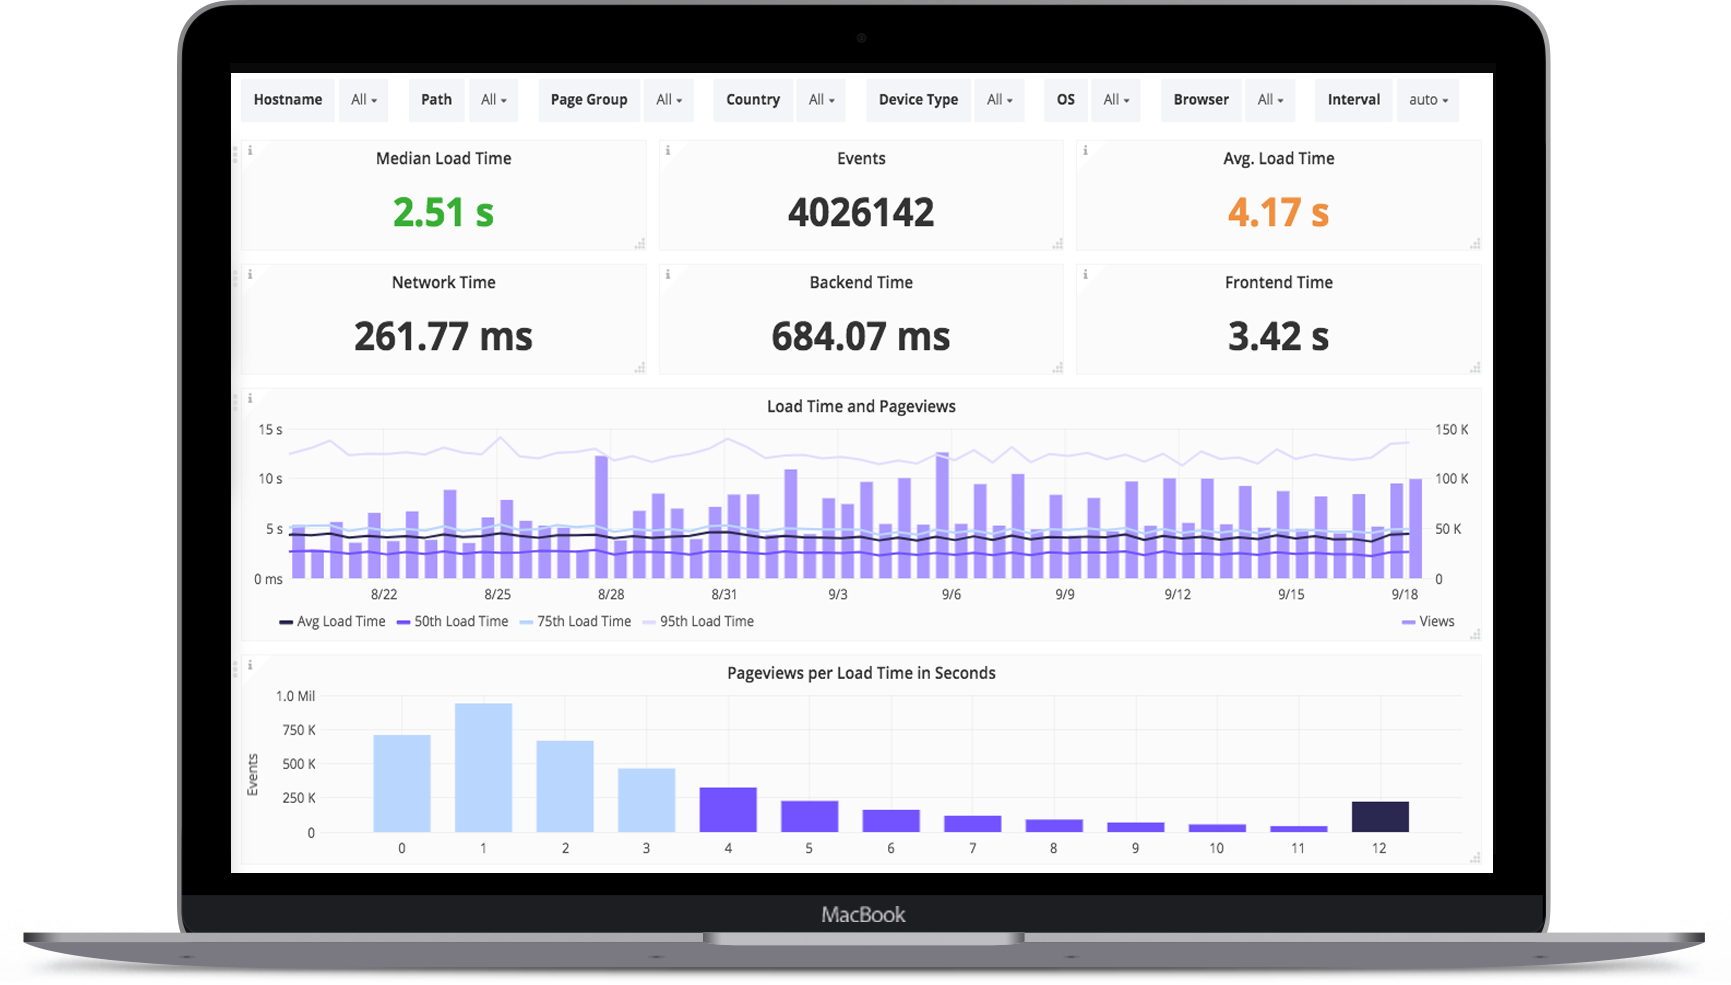Image resolution: width=1731 pixels, height=985 pixels.
Task: Click resize handle of Network Time panel
Action: [640, 368]
